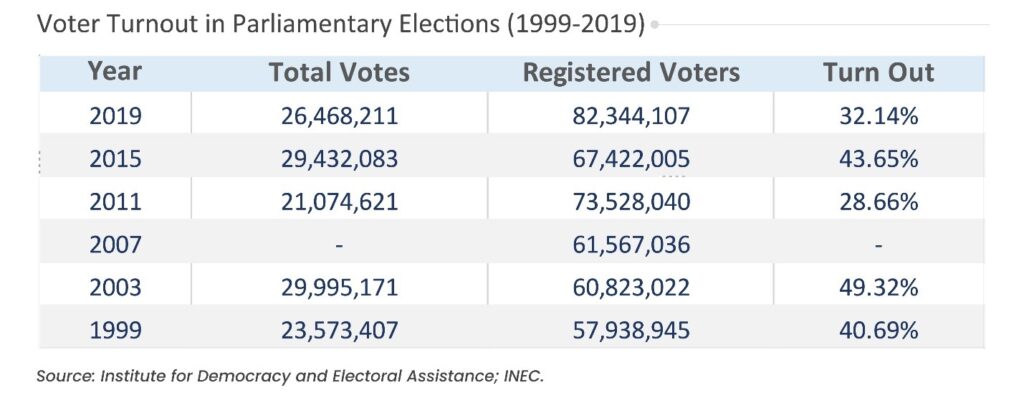Click the 2019 year cell

[115, 116]
